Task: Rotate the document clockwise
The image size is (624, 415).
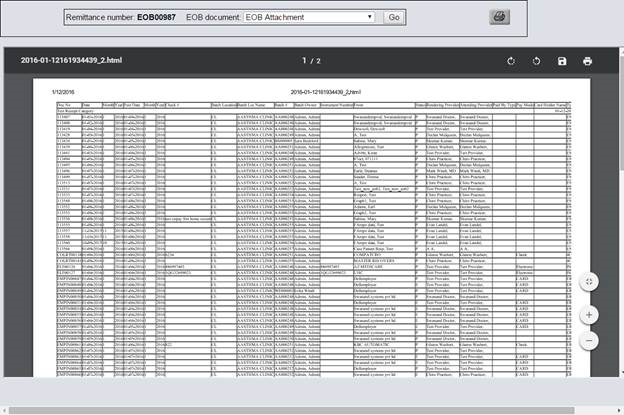Action: tap(511, 61)
